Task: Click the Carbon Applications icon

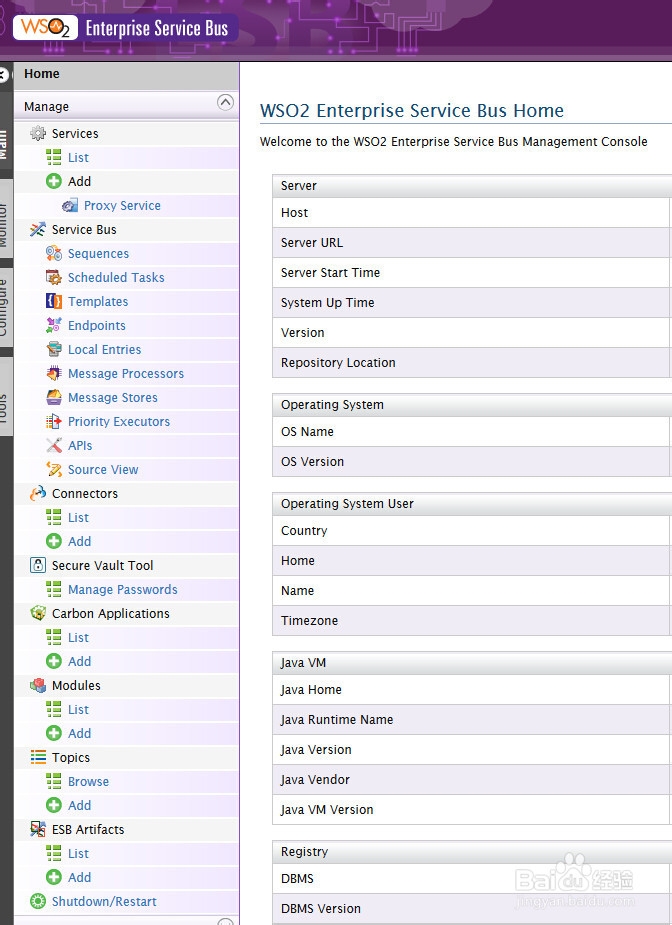Action: point(38,614)
